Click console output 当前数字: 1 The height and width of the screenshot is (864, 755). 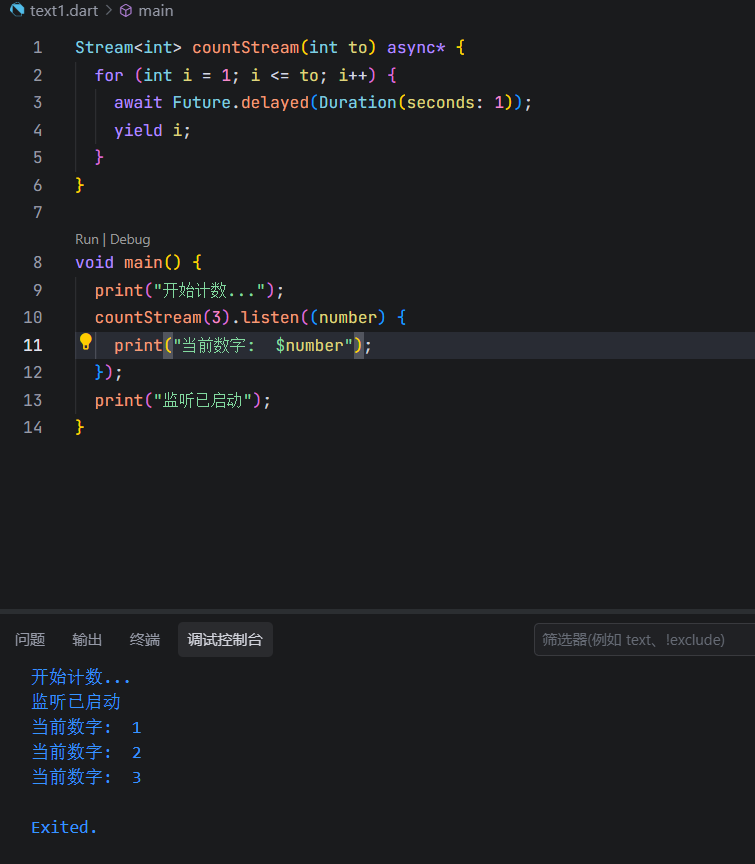click(87, 727)
